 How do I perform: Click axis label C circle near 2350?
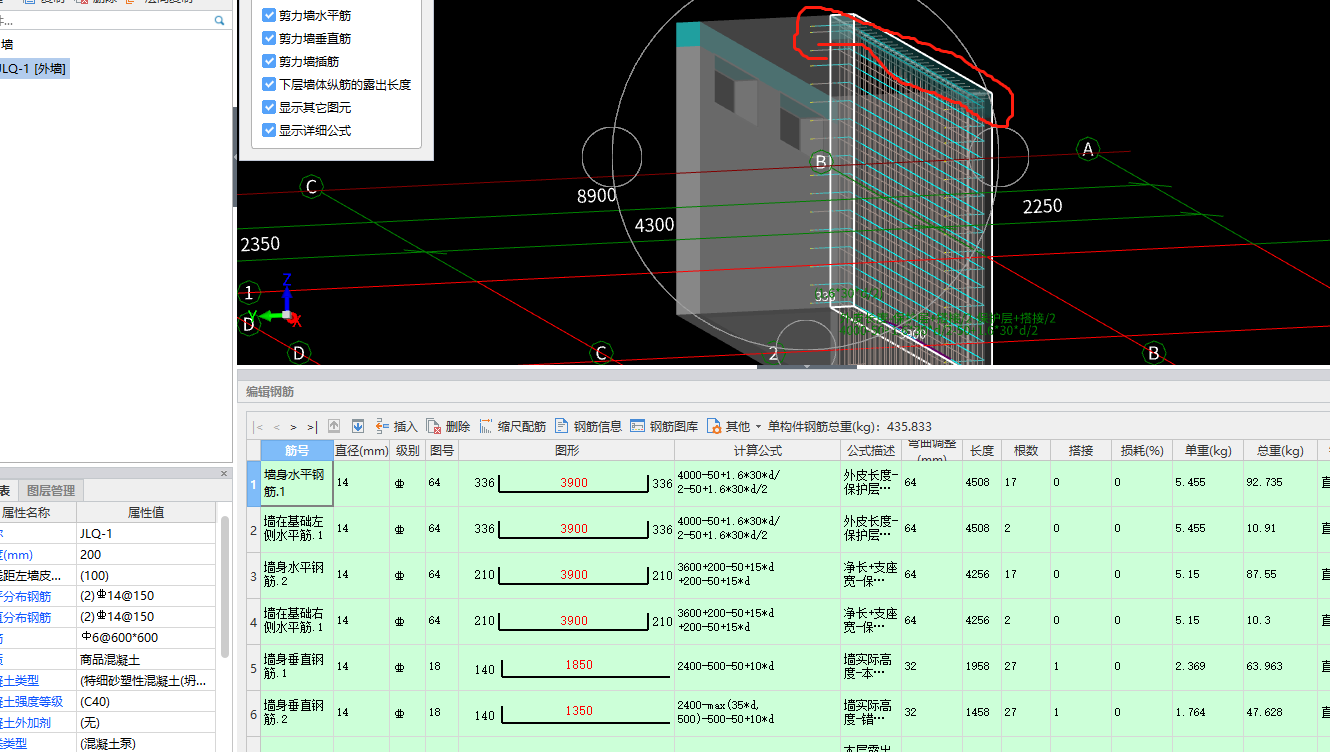point(312,187)
